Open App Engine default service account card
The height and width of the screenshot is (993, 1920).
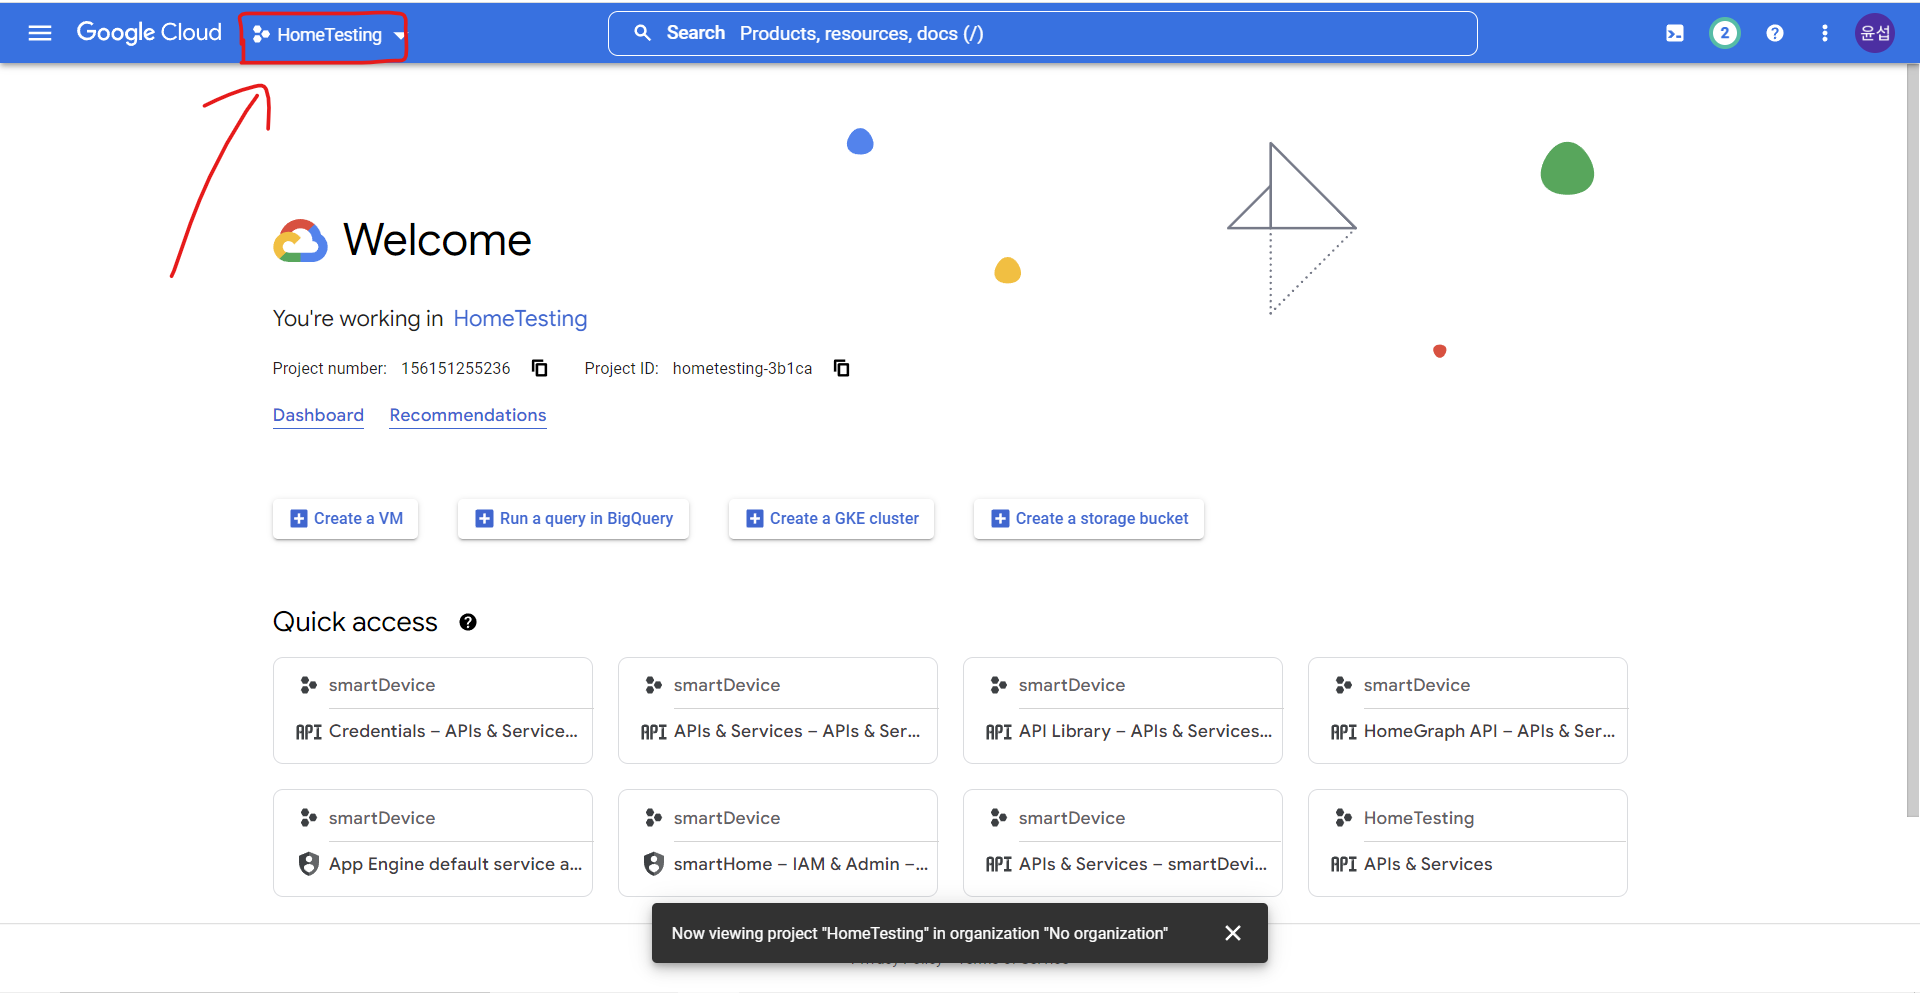(x=433, y=843)
